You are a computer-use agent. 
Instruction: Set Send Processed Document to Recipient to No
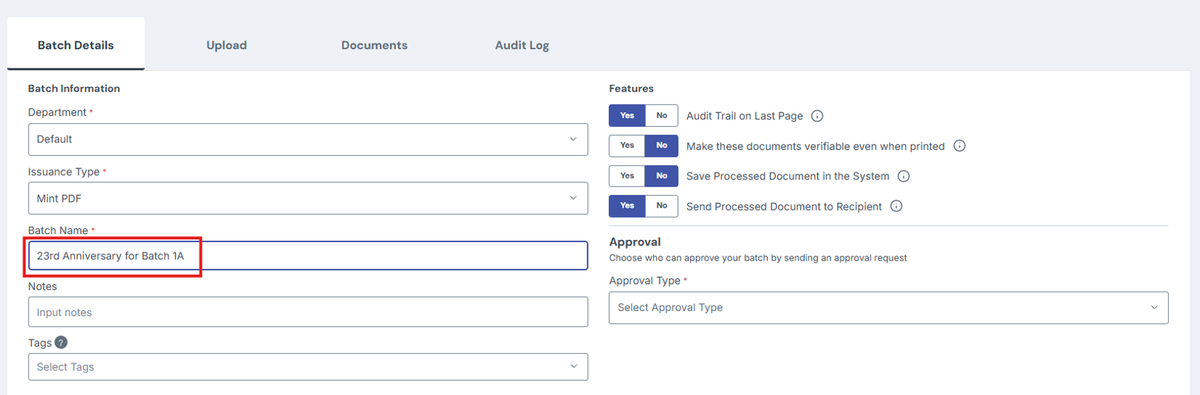(x=661, y=206)
